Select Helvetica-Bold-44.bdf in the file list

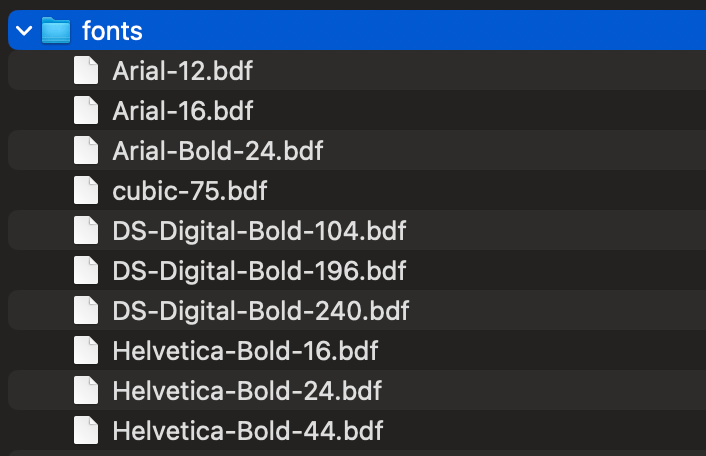point(248,431)
